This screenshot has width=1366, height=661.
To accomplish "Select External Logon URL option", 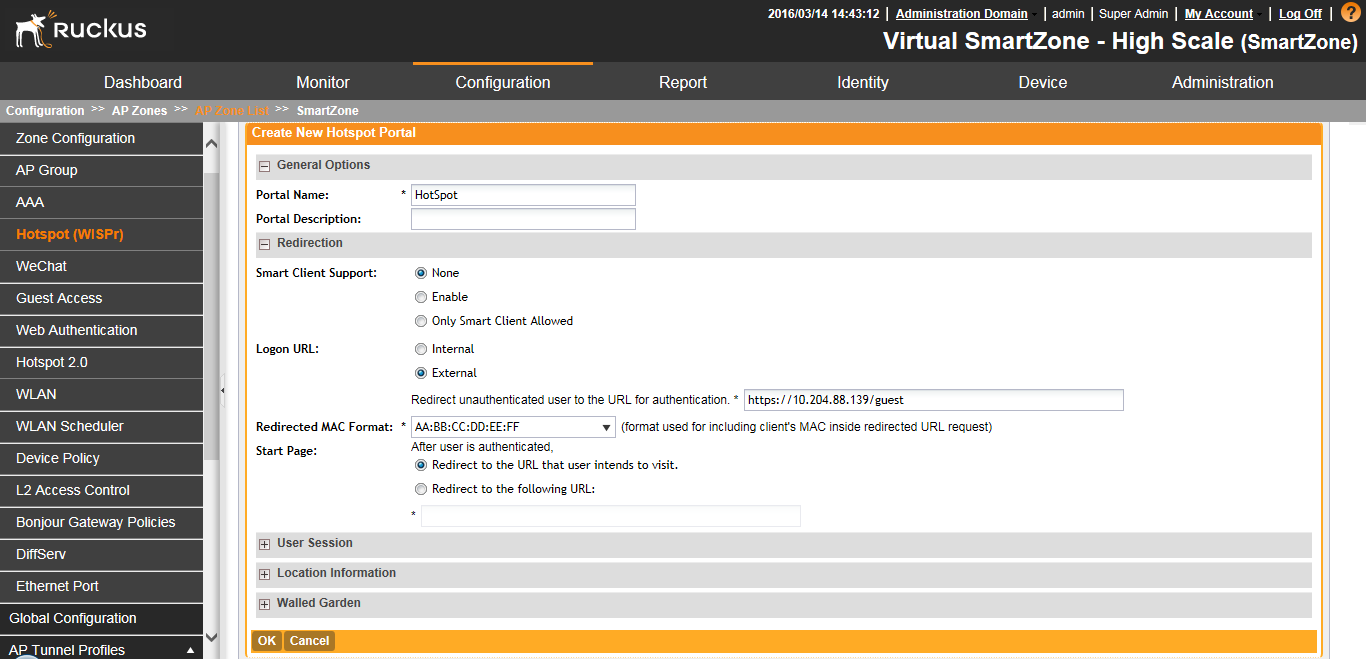I will [421, 373].
